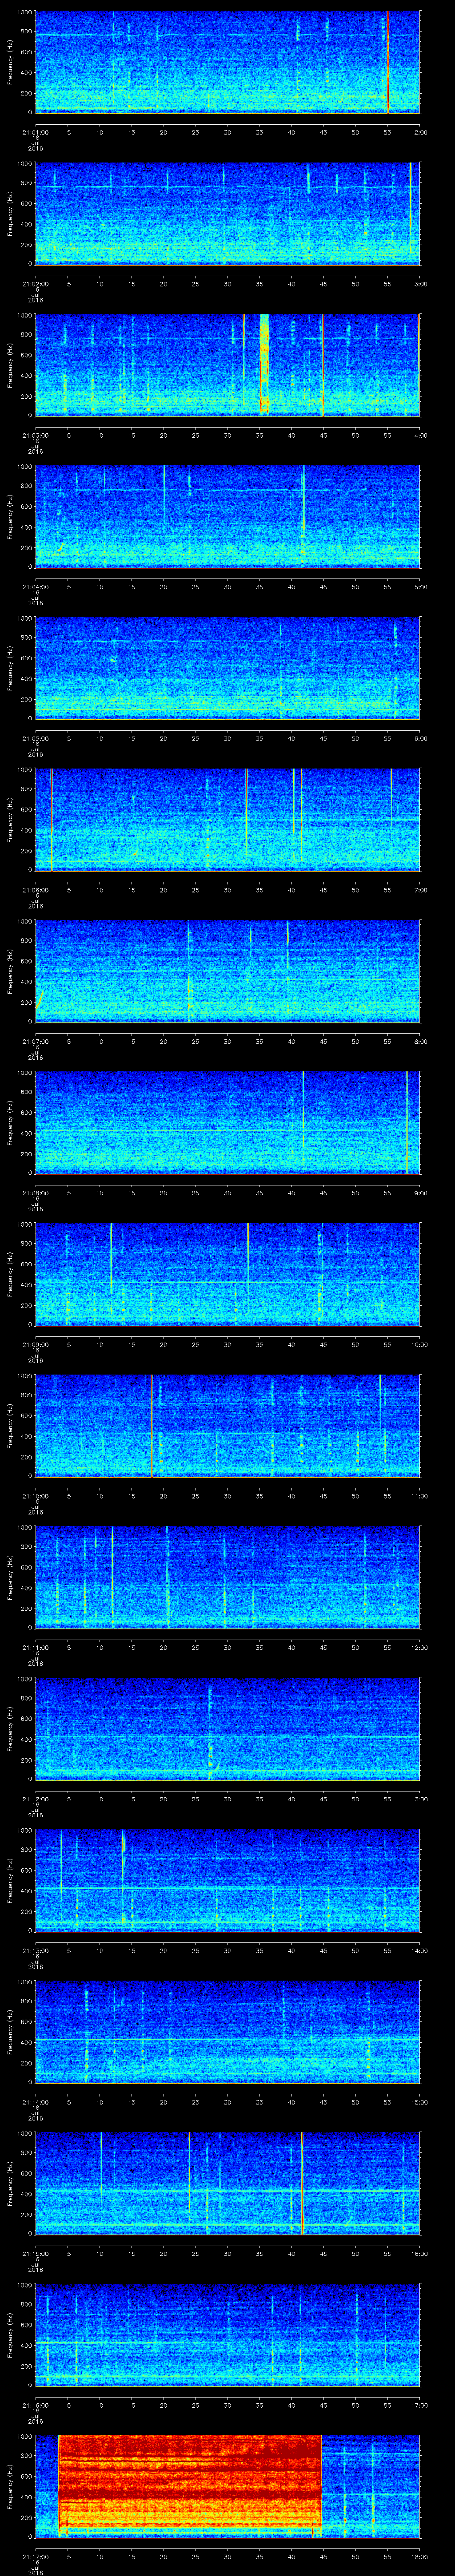Click the 21:09:00 start time label
This screenshot has width=455, height=2576.
[x=35, y=1344]
